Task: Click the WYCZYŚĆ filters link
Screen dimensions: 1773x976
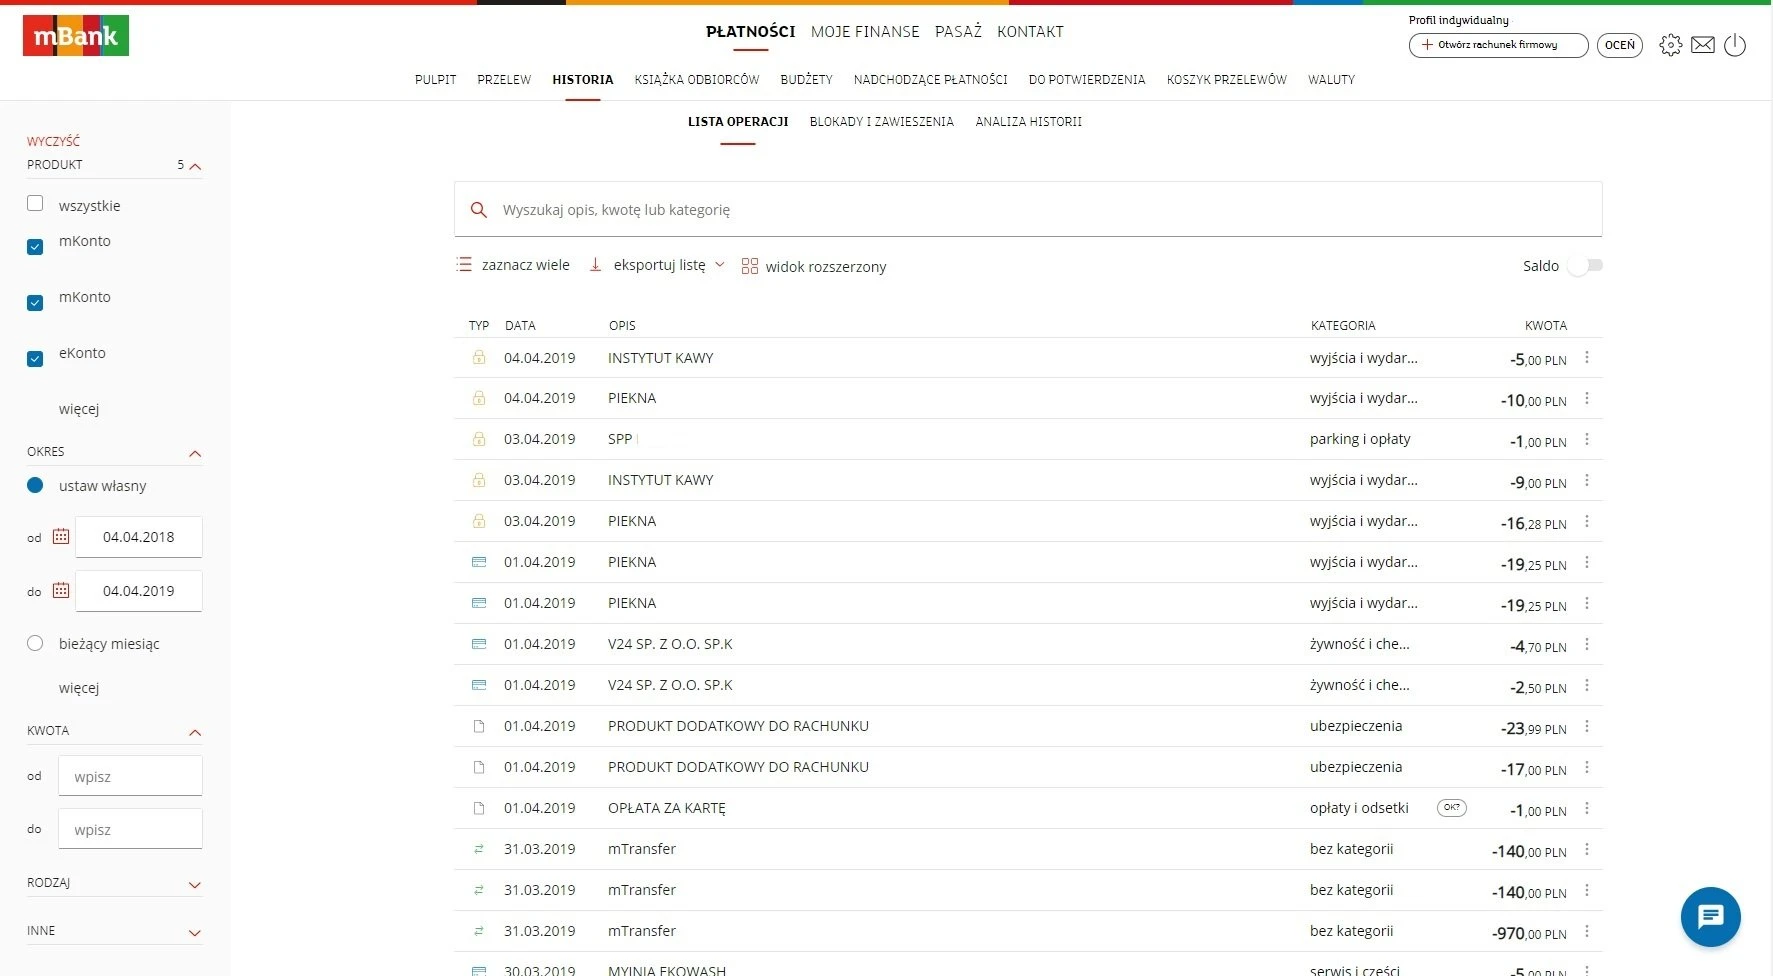Action: (53, 142)
